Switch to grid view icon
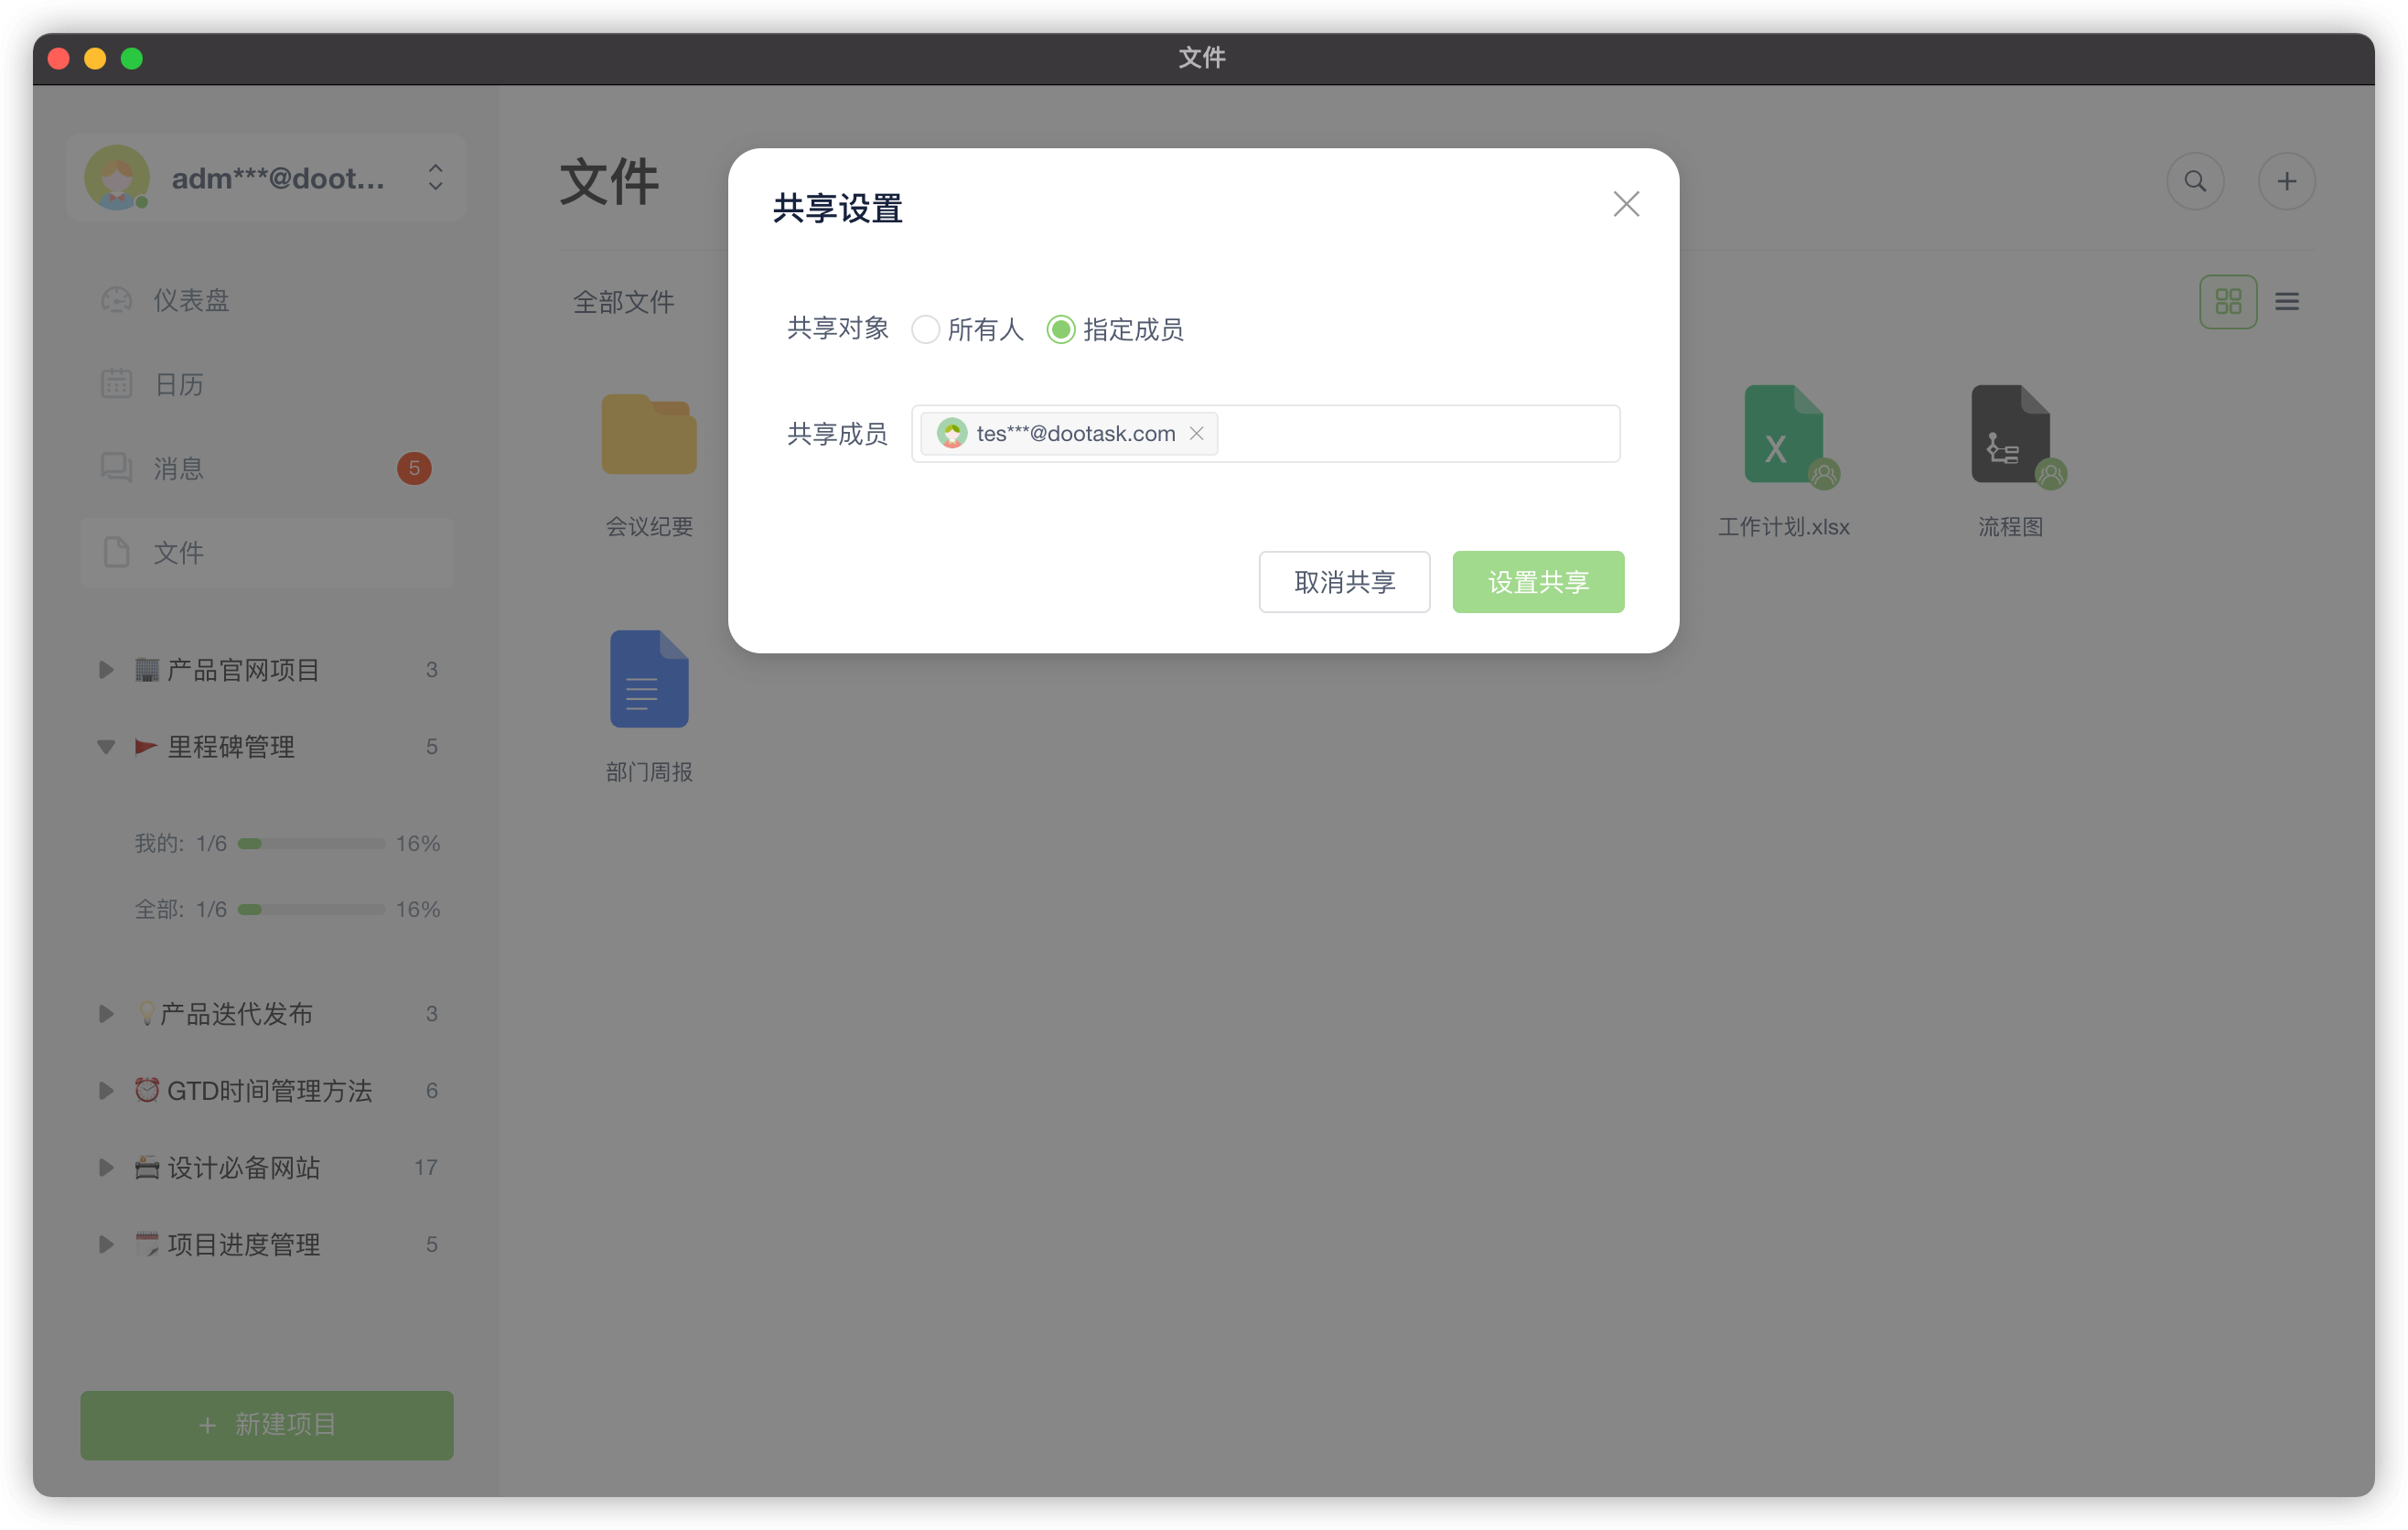2408x1530 pixels. click(x=2227, y=301)
